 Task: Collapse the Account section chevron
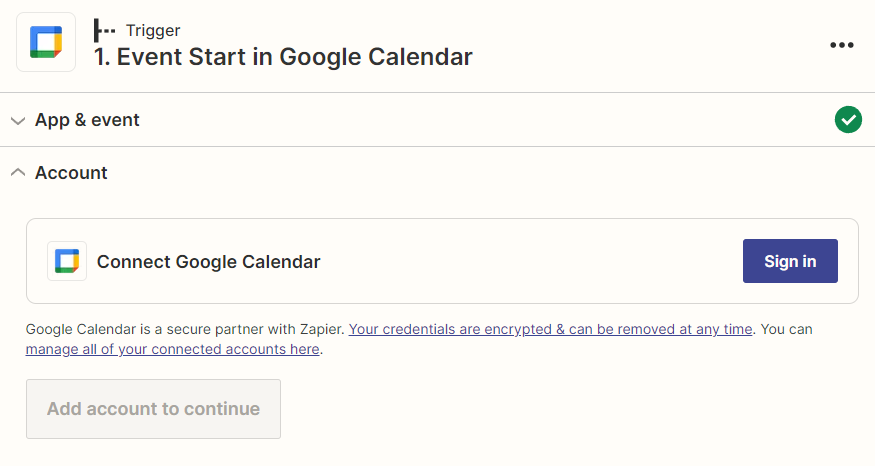pyautogui.click(x=17, y=173)
